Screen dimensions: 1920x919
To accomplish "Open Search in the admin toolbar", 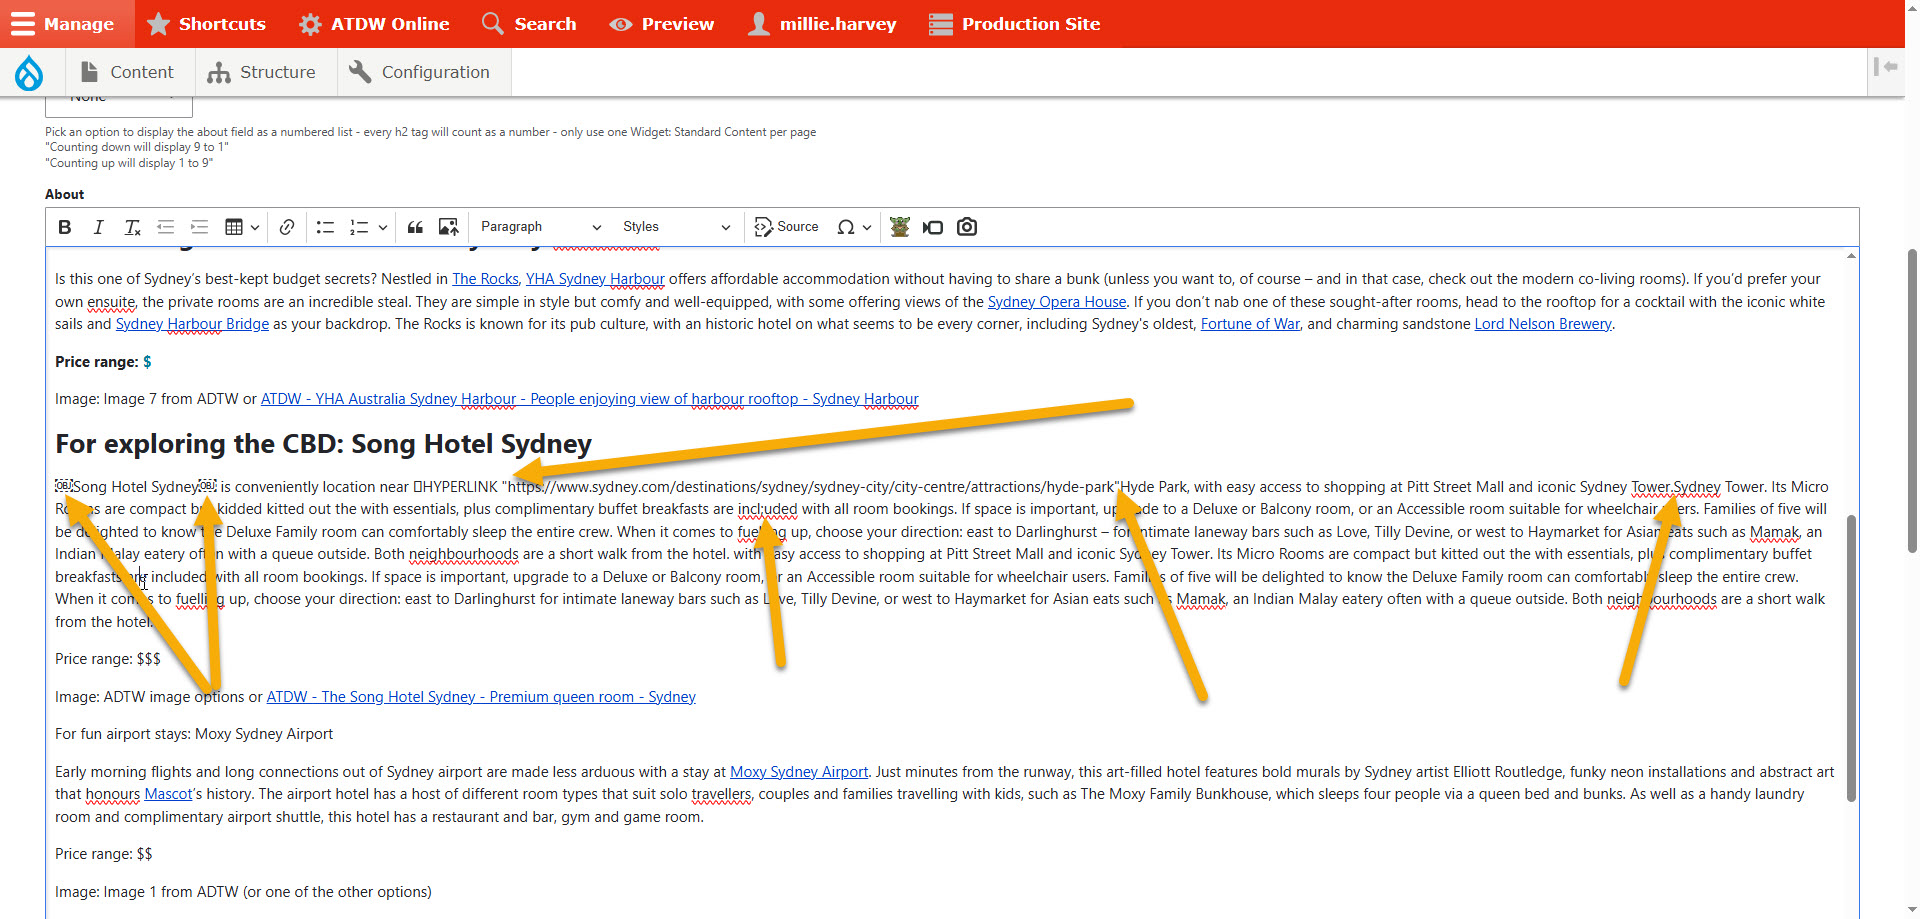I will point(529,24).
